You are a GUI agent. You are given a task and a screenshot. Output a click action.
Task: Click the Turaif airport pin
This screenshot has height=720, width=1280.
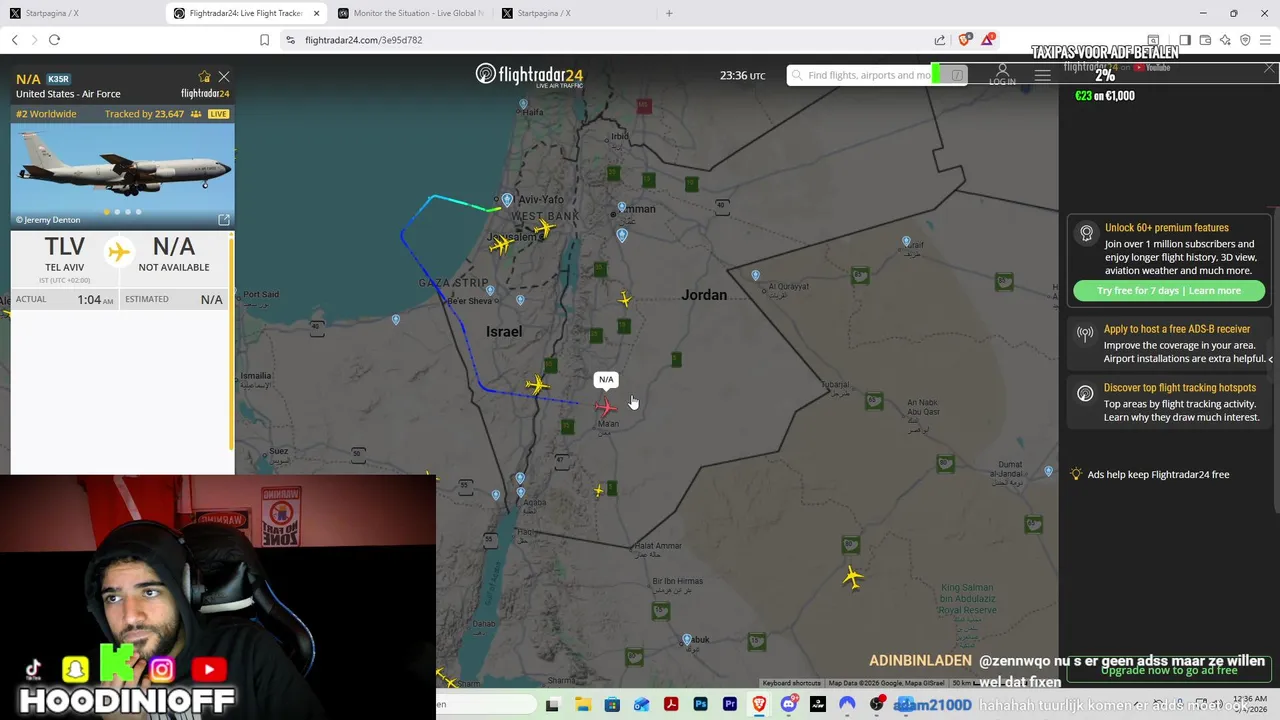[x=906, y=241]
